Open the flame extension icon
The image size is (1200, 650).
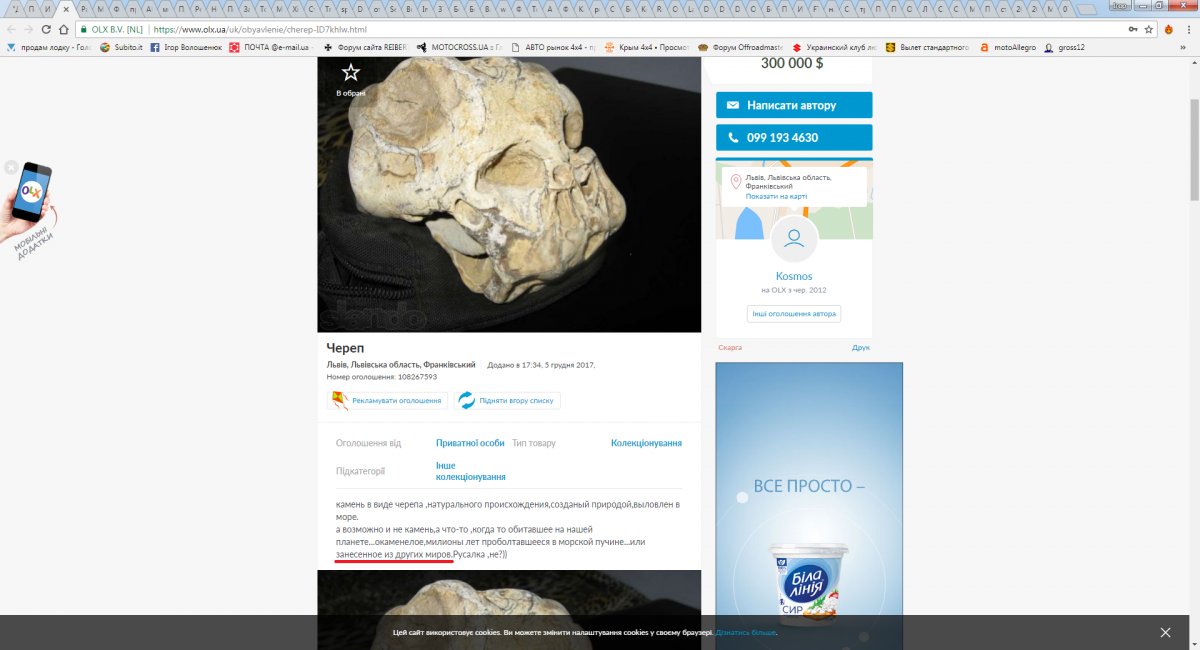pos(1168,30)
